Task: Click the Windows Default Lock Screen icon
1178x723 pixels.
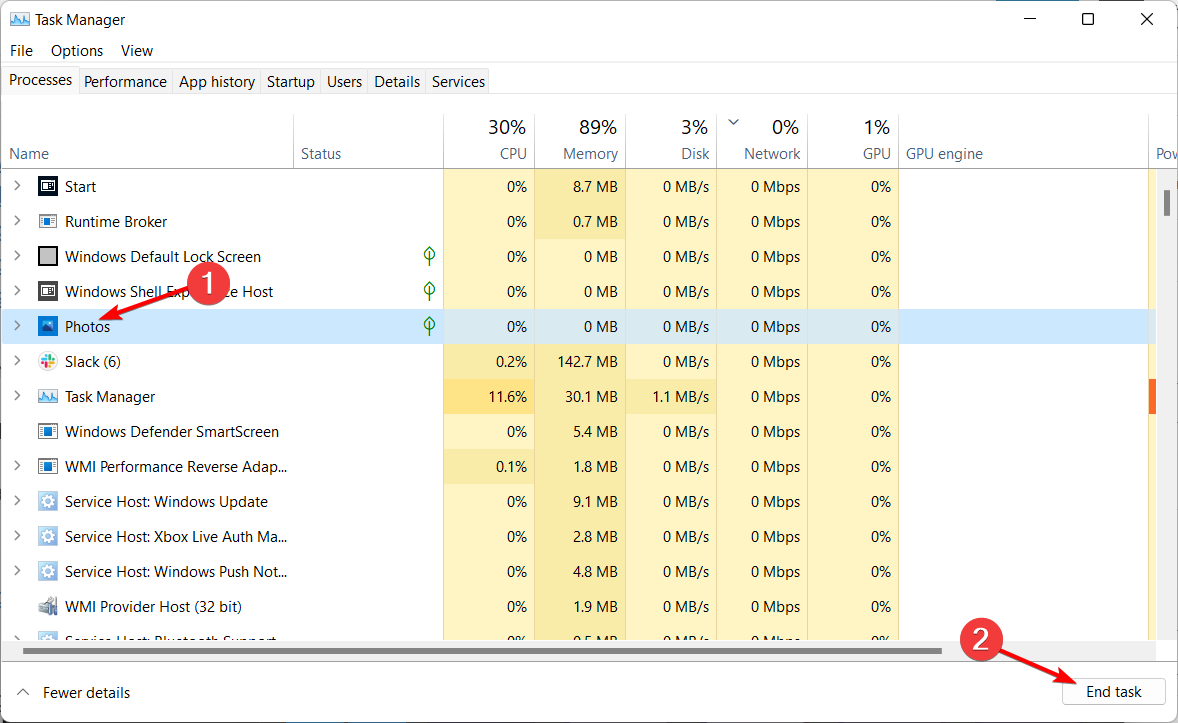Action: coord(47,256)
